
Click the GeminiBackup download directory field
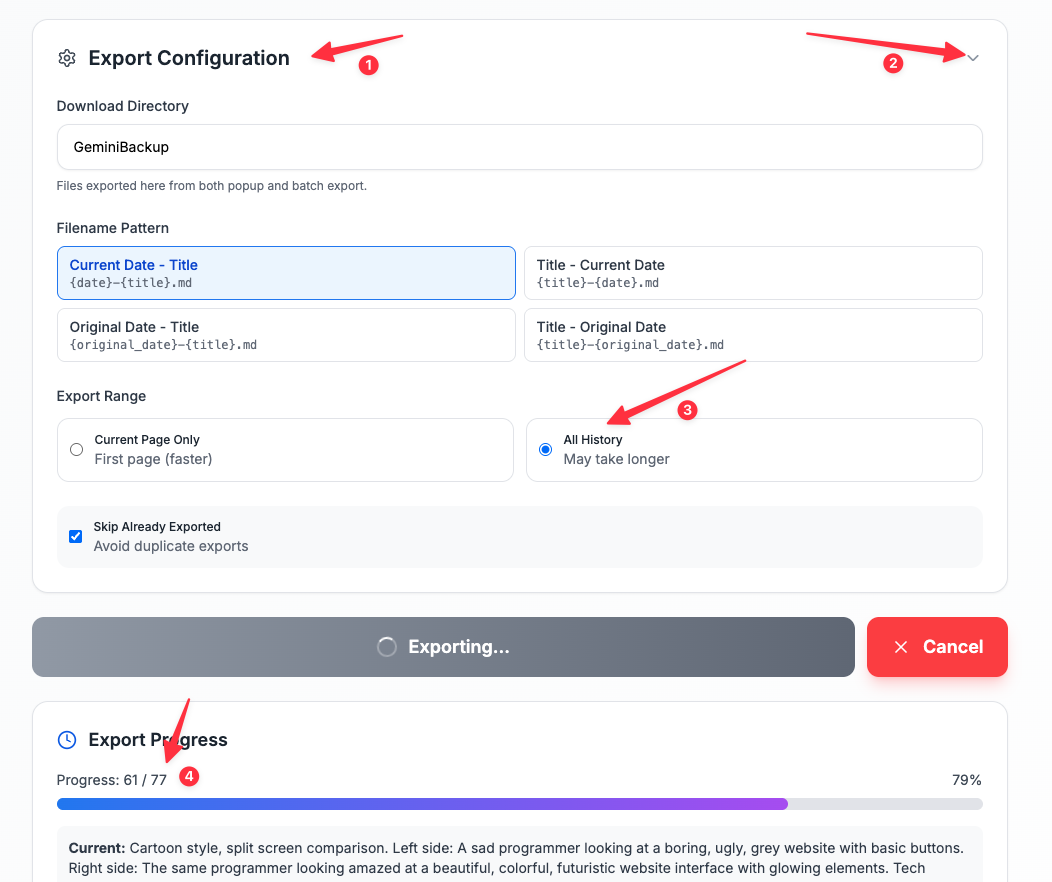(x=520, y=146)
